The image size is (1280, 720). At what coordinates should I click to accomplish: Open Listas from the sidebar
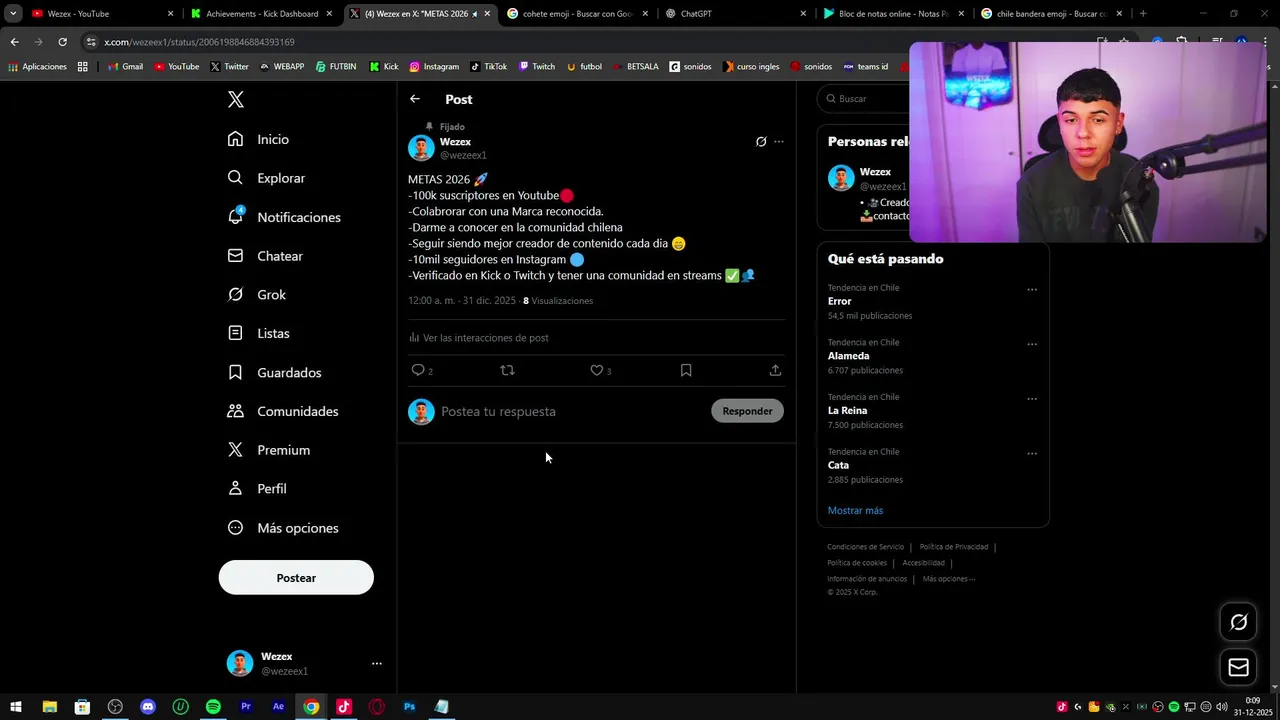tap(258, 333)
